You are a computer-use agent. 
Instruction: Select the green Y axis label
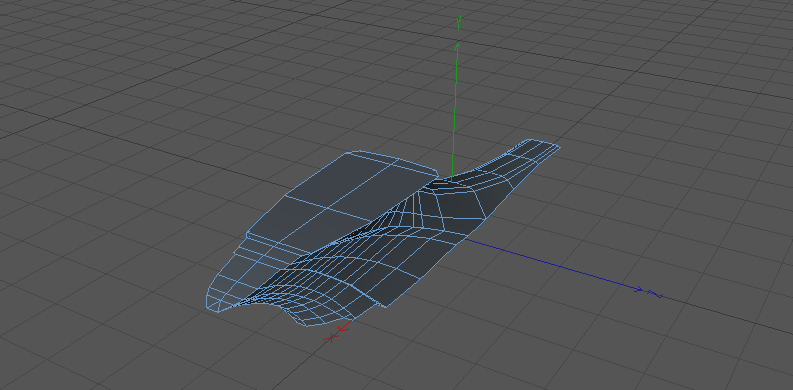pos(458,23)
